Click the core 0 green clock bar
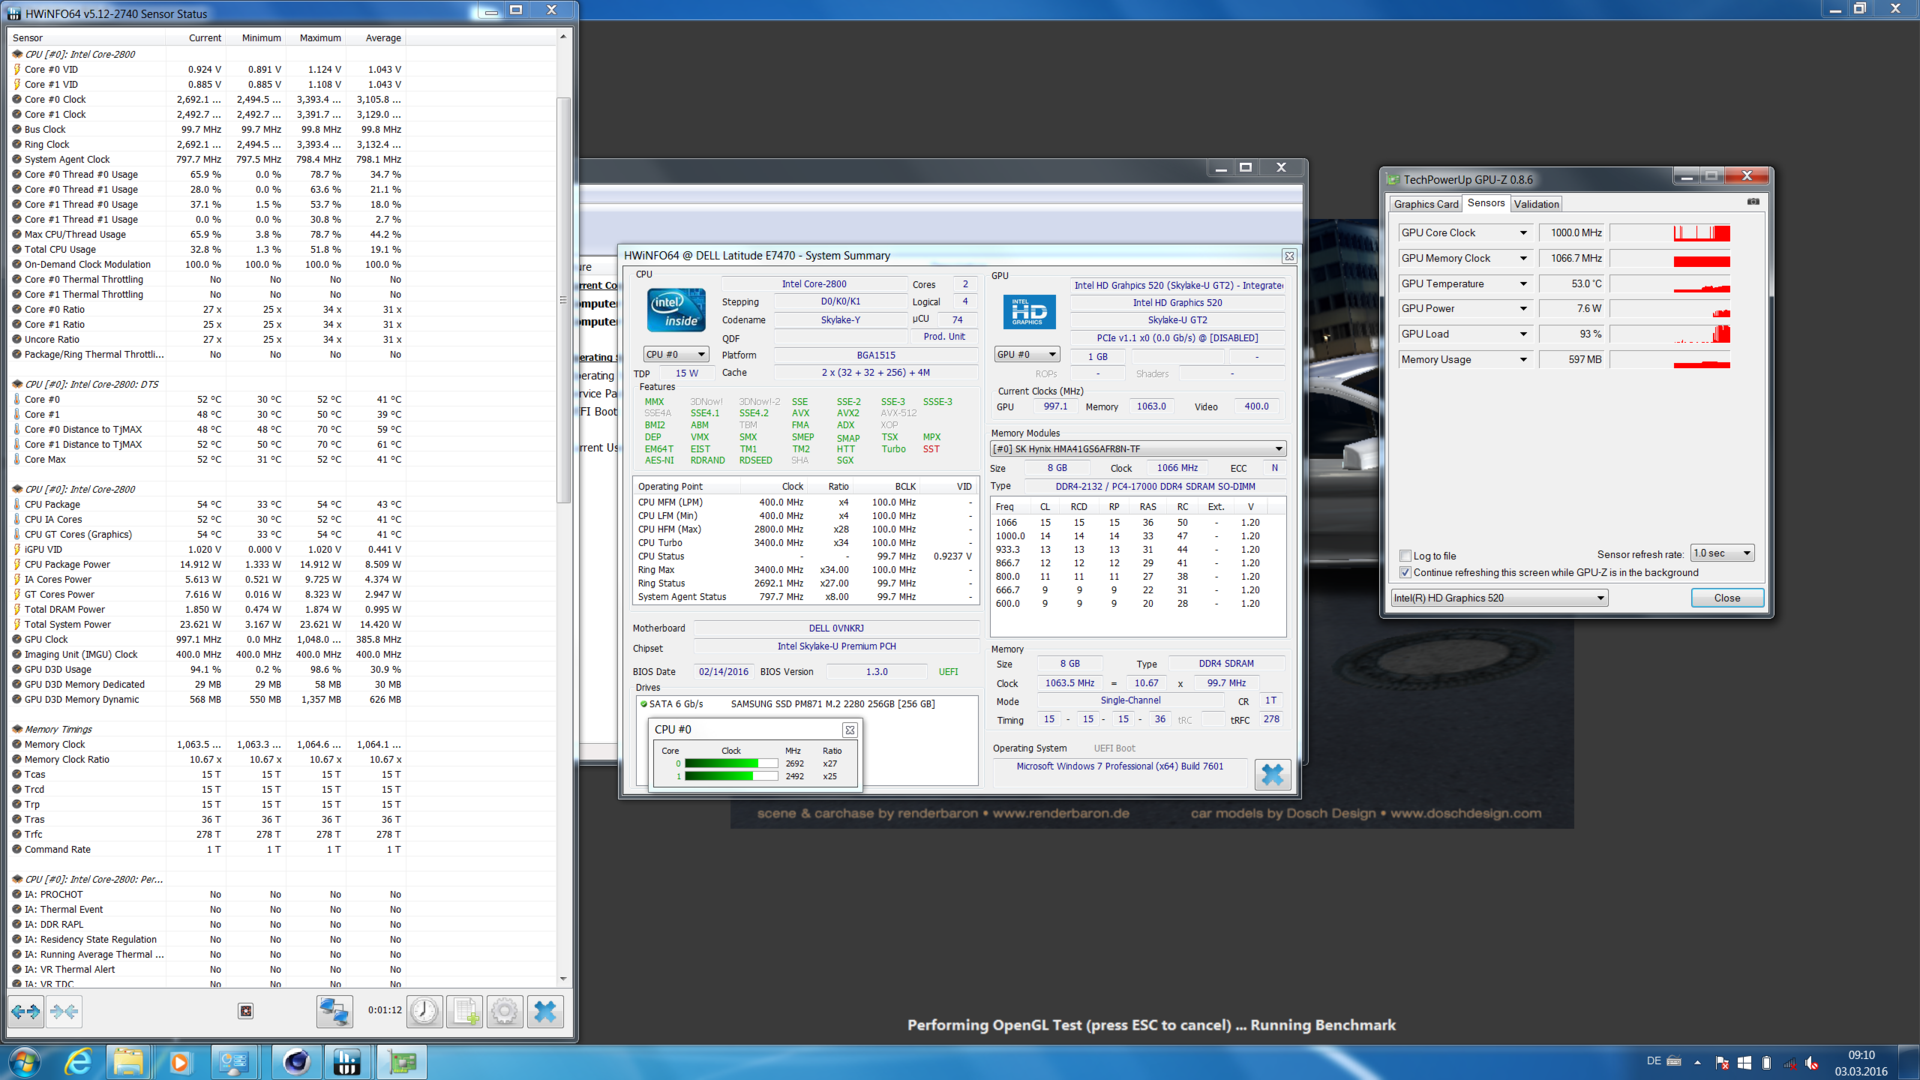1920x1080 pixels. pyautogui.click(x=731, y=764)
